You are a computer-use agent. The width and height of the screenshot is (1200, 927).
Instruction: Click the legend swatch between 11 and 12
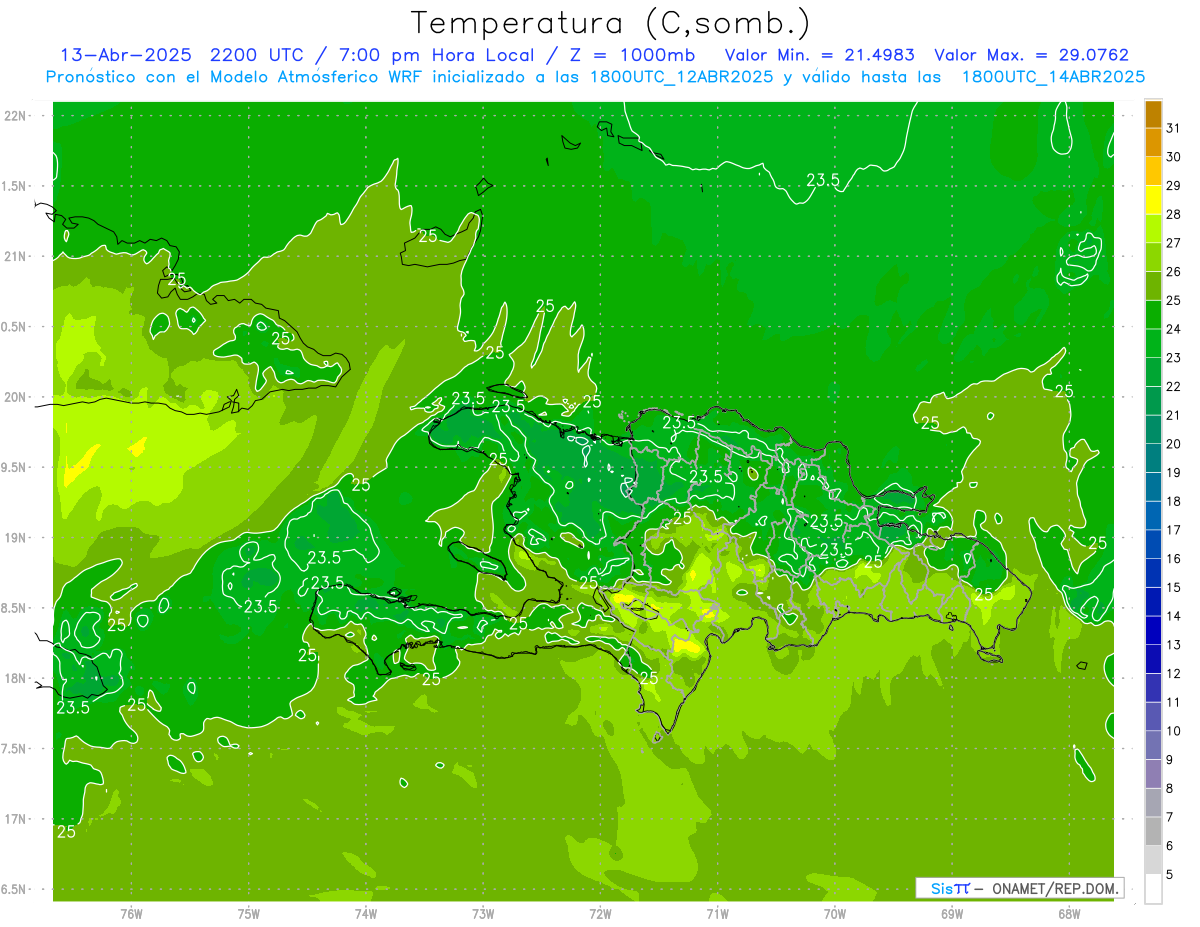pos(1153,688)
